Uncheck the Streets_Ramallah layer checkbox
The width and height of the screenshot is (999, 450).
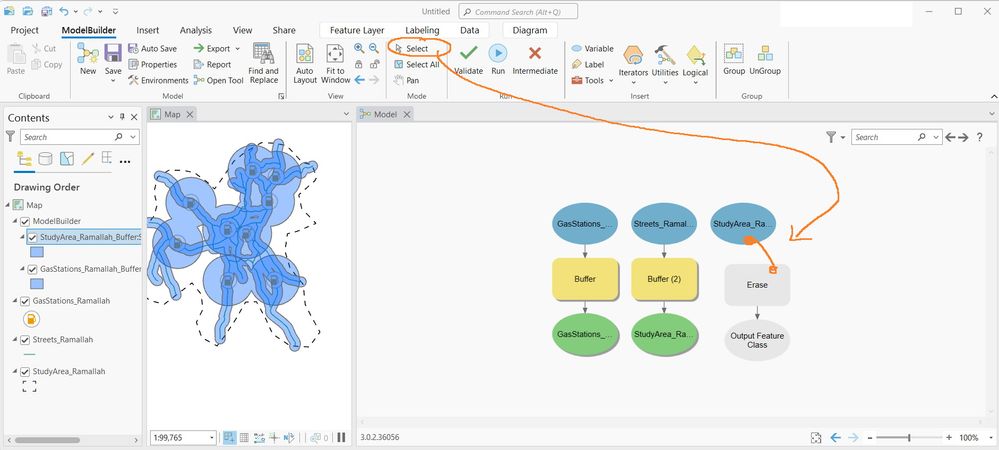[25, 340]
